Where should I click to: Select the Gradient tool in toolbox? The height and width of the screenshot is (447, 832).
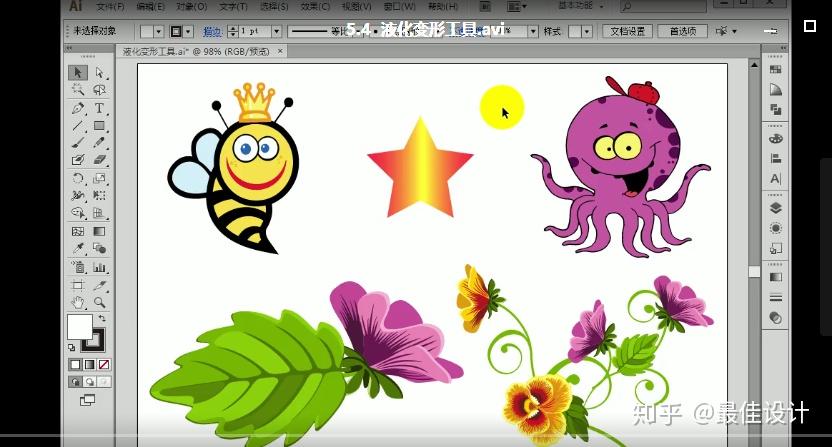pos(99,231)
